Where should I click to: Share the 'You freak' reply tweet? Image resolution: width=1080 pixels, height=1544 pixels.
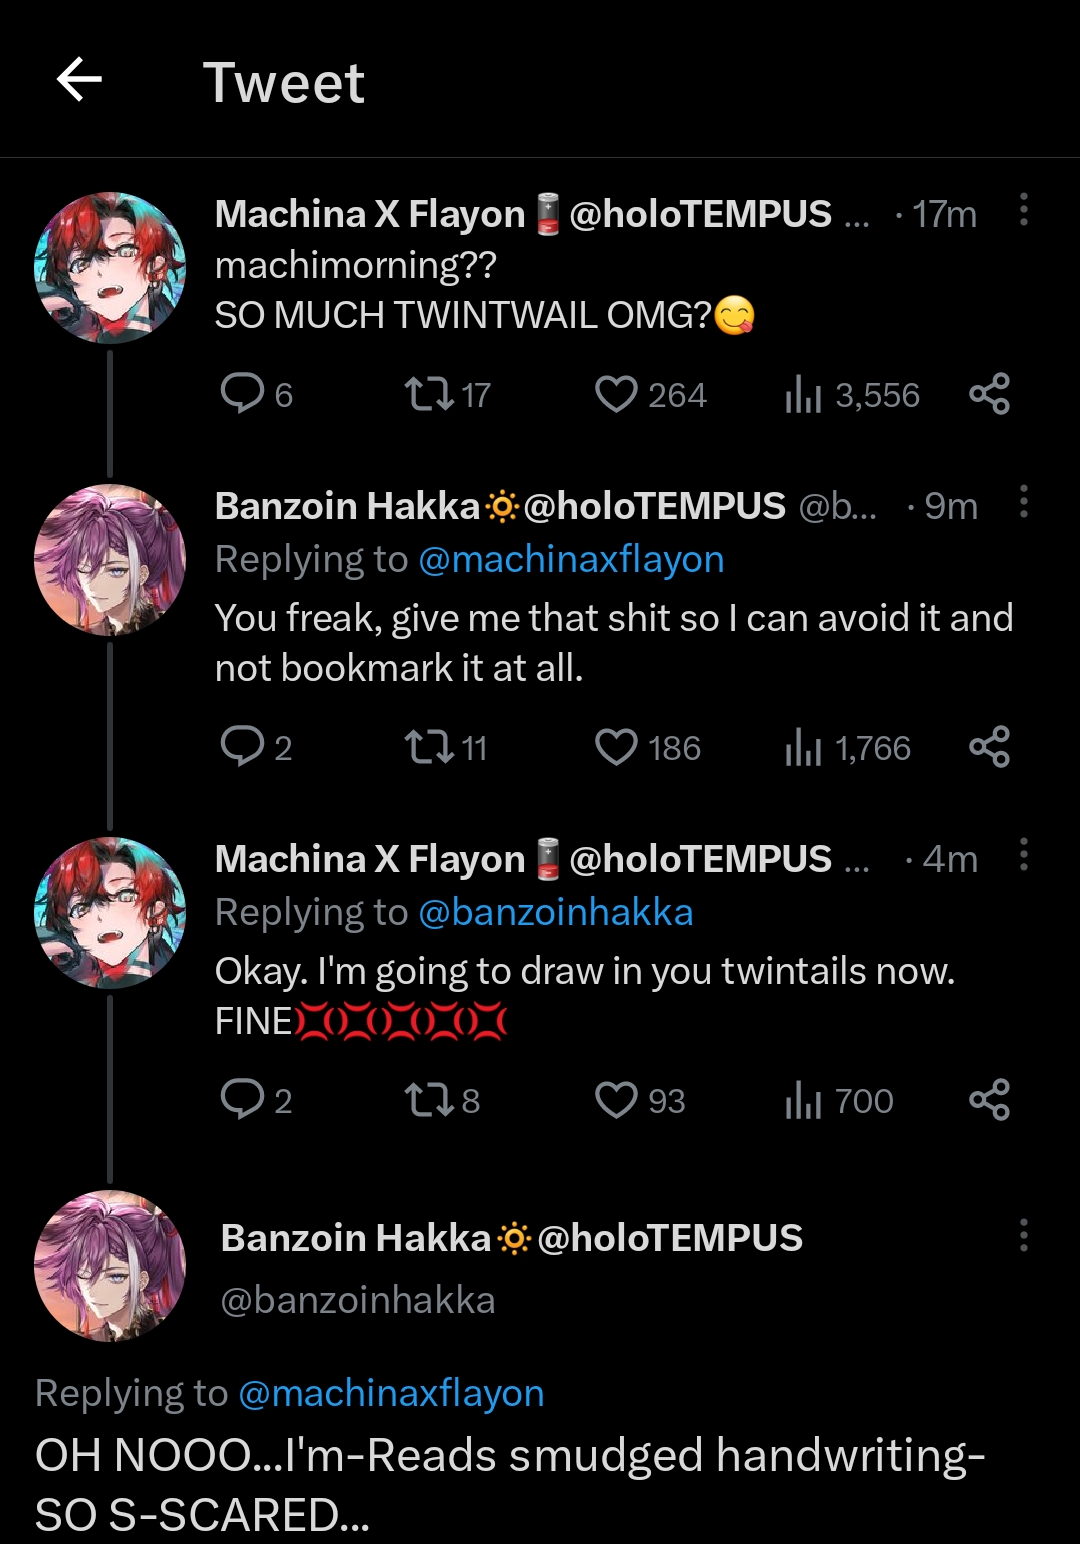pos(989,747)
